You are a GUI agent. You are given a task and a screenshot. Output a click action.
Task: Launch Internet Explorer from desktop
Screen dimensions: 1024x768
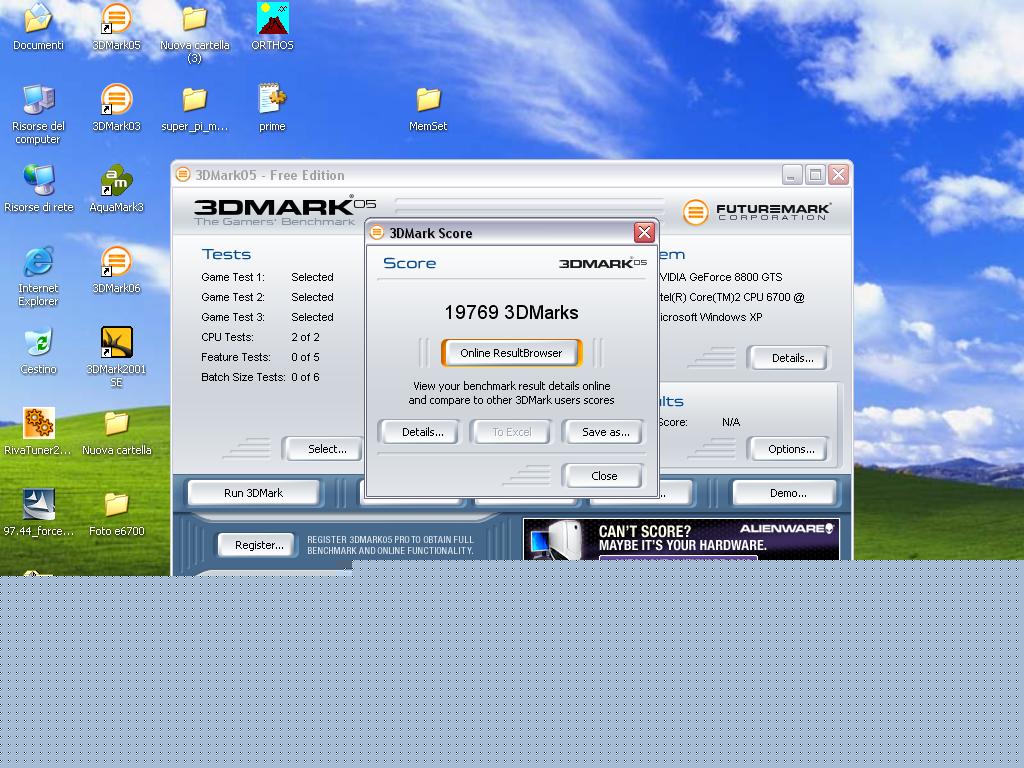[38, 276]
